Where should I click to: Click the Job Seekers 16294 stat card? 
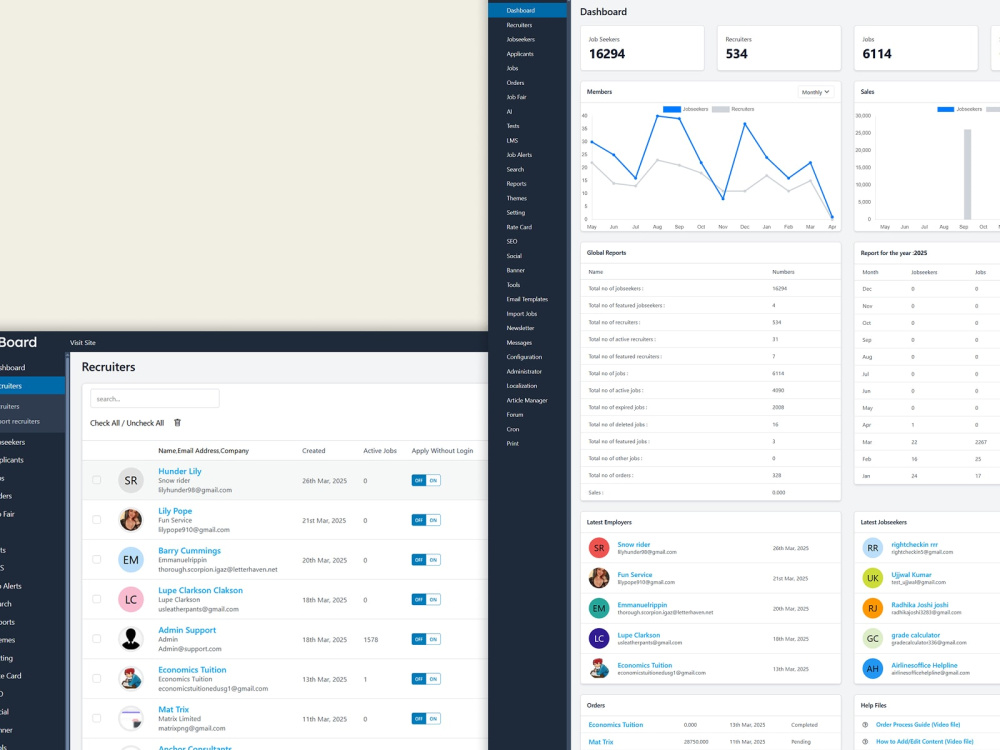tap(642, 48)
